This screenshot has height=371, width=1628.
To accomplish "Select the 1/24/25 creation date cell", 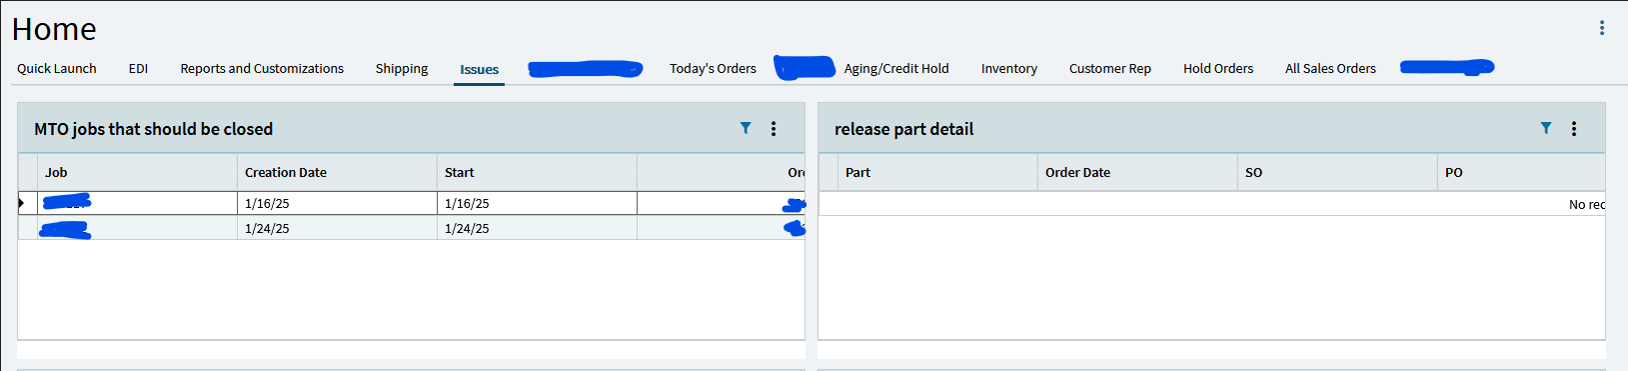I will (x=337, y=228).
